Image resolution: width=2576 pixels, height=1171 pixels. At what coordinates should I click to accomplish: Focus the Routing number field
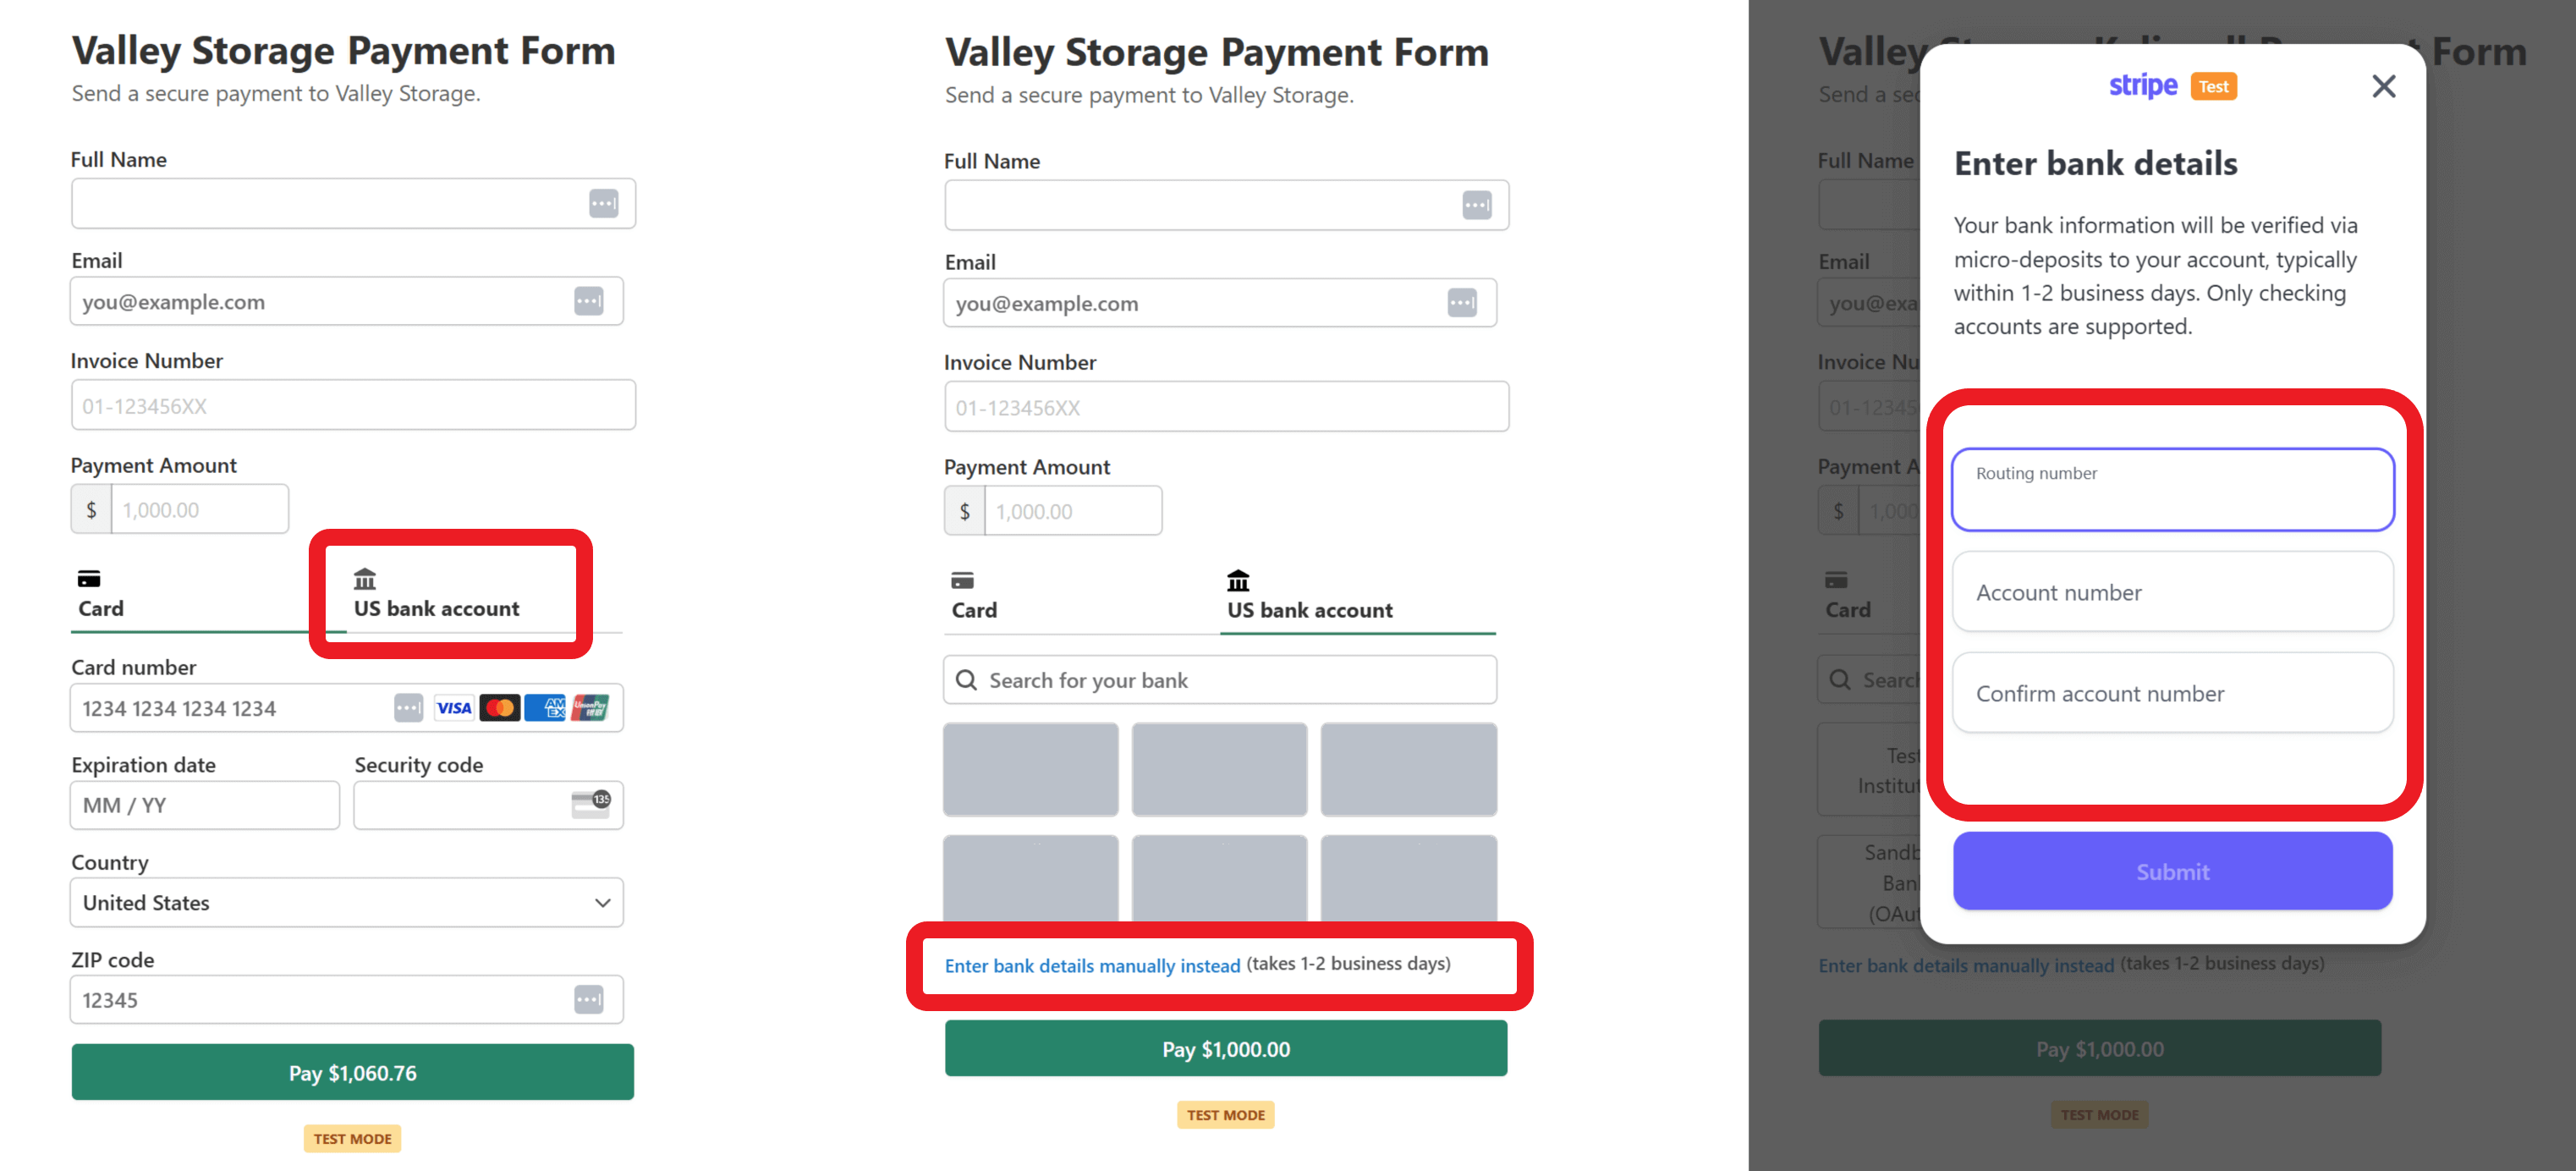tap(2172, 490)
